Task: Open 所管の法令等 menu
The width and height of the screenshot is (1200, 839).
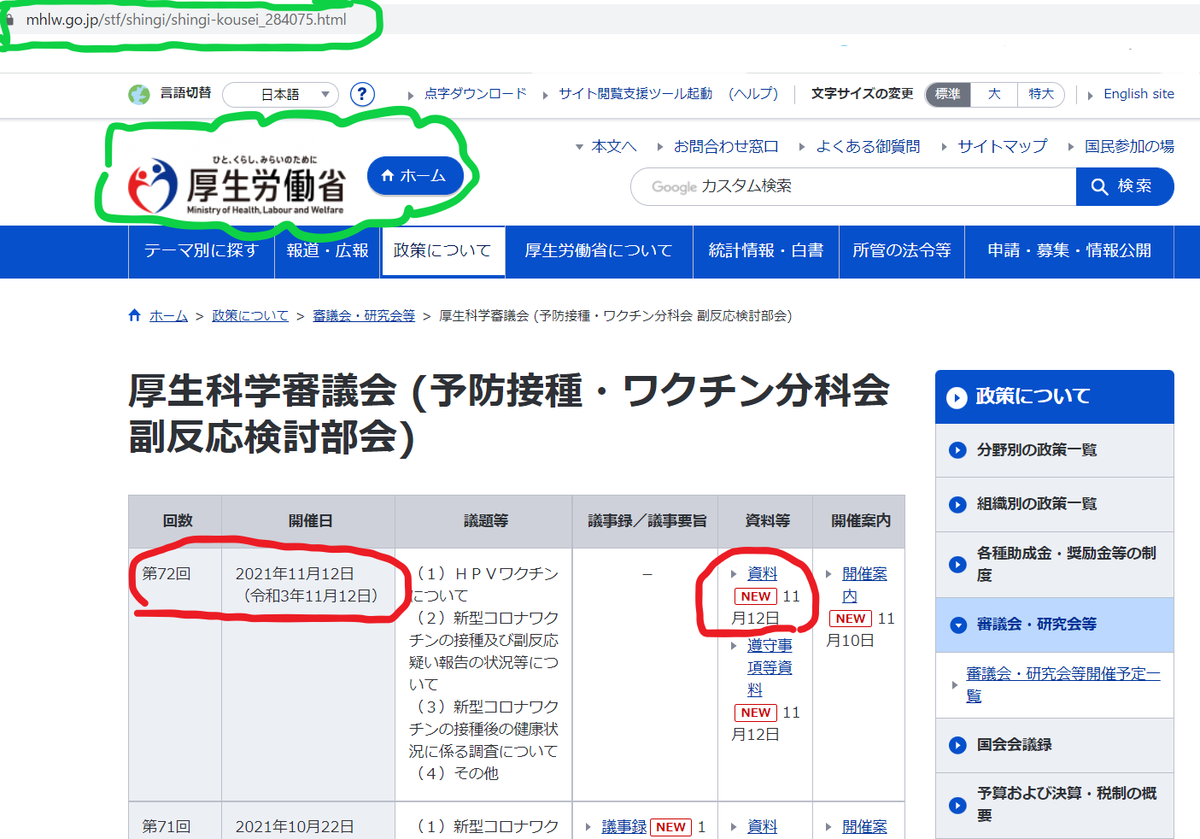Action: pyautogui.click(x=901, y=251)
